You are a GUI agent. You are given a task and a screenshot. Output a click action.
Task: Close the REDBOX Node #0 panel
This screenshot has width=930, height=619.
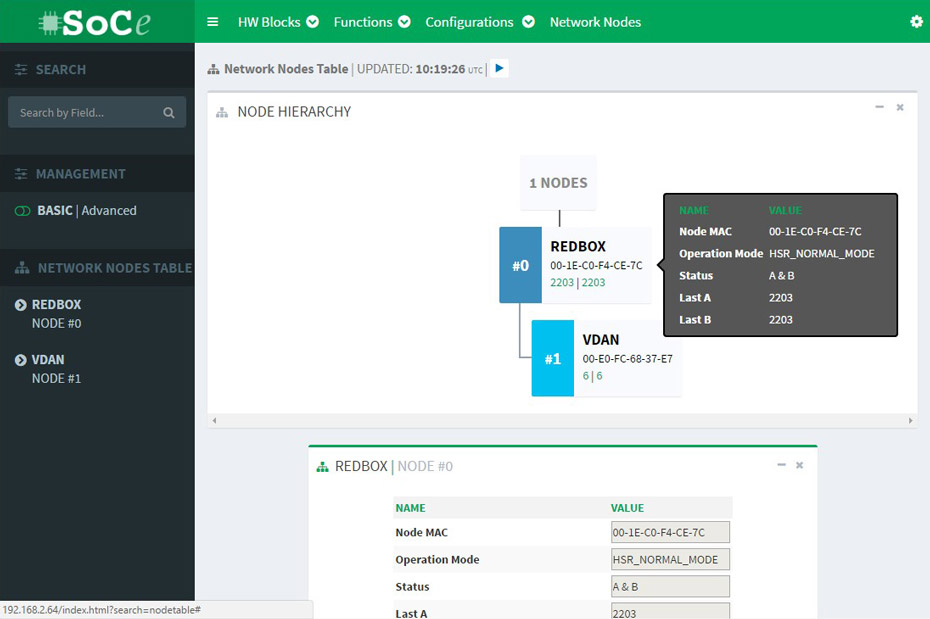click(x=800, y=465)
